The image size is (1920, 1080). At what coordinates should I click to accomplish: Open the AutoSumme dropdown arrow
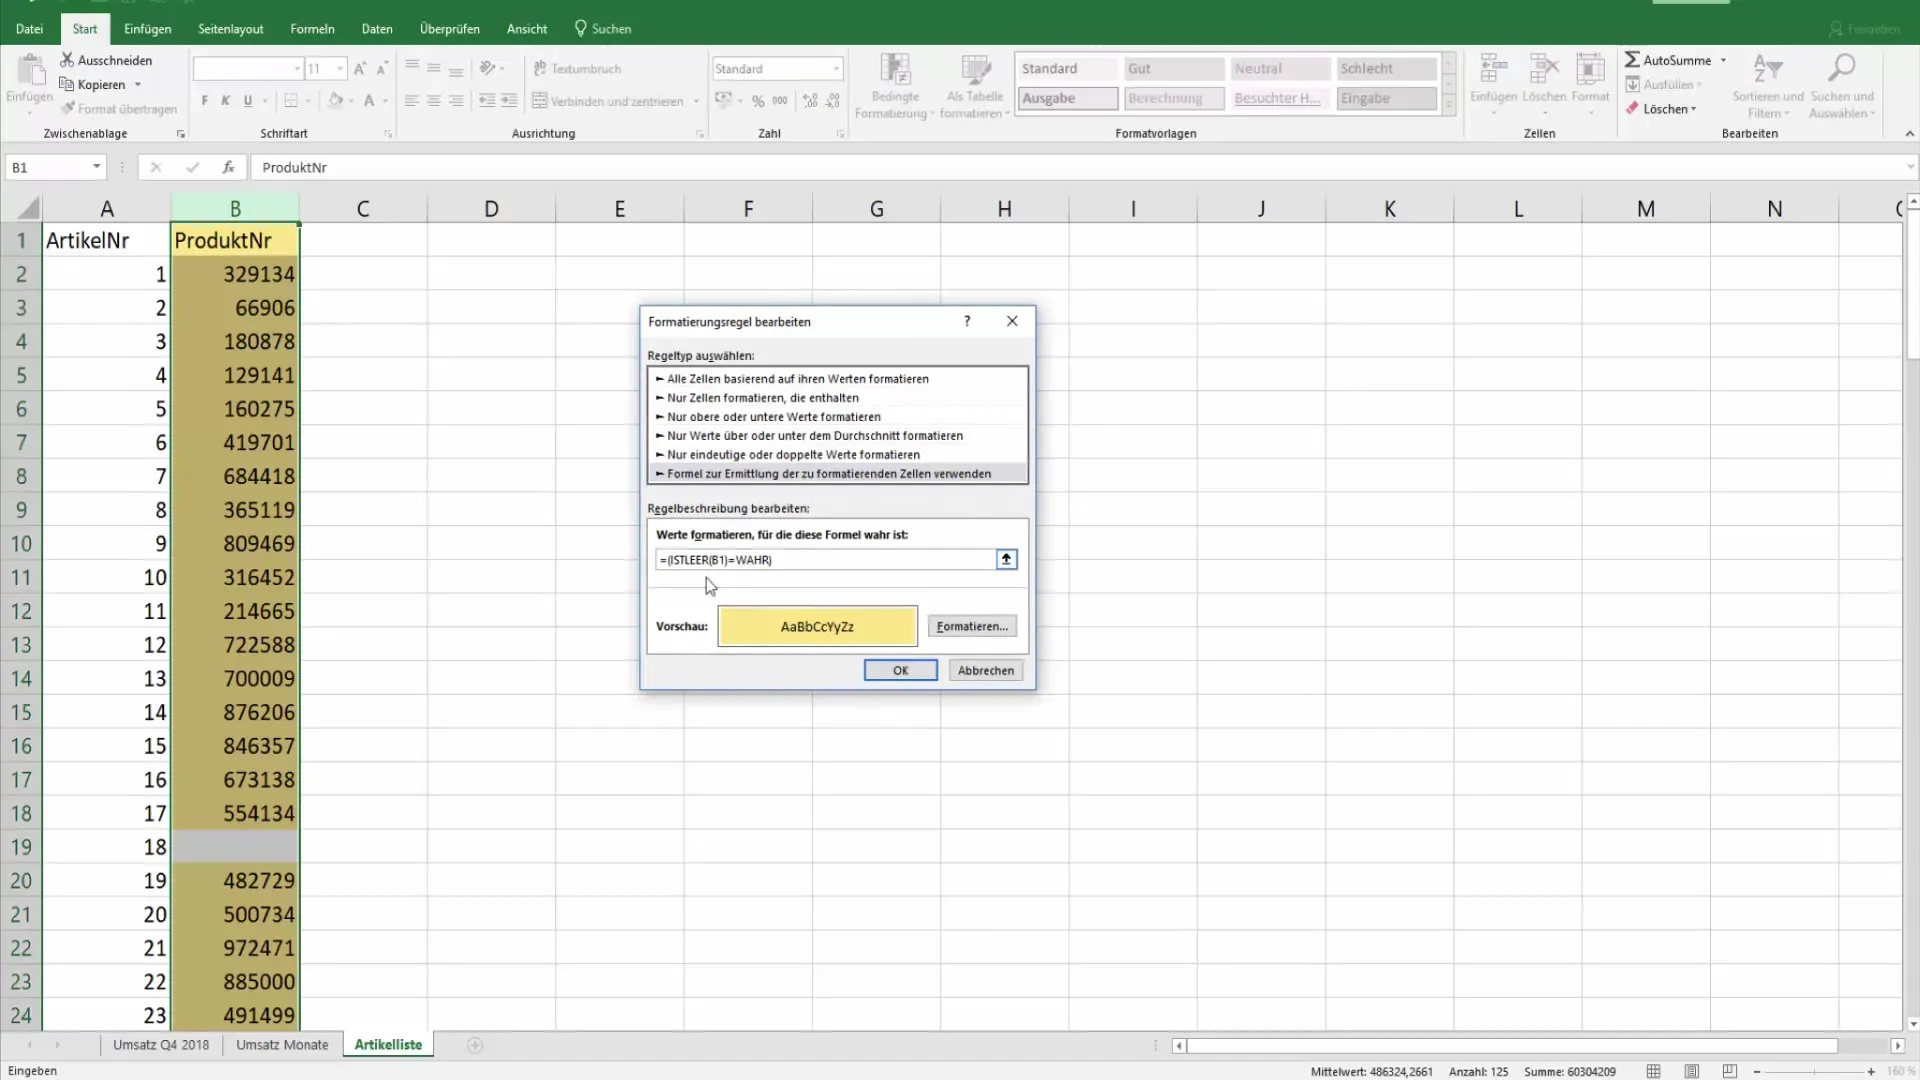(1723, 61)
